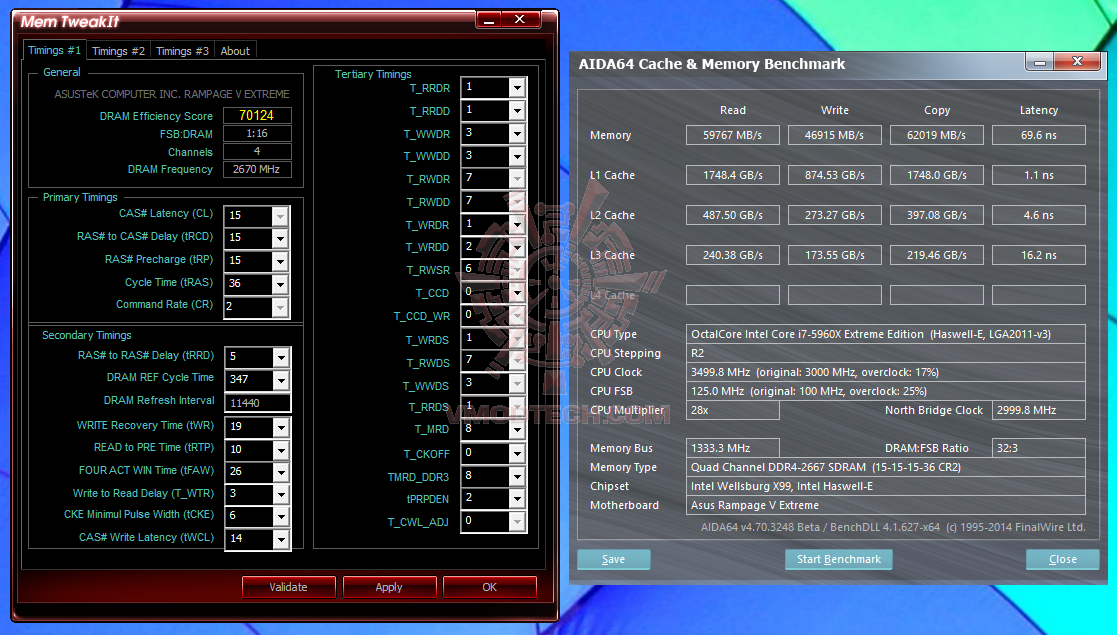Image resolution: width=1117 pixels, height=635 pixels.
Task: Expand the READ to PRE Time (tRTP) dropdown
Action: 281,450
